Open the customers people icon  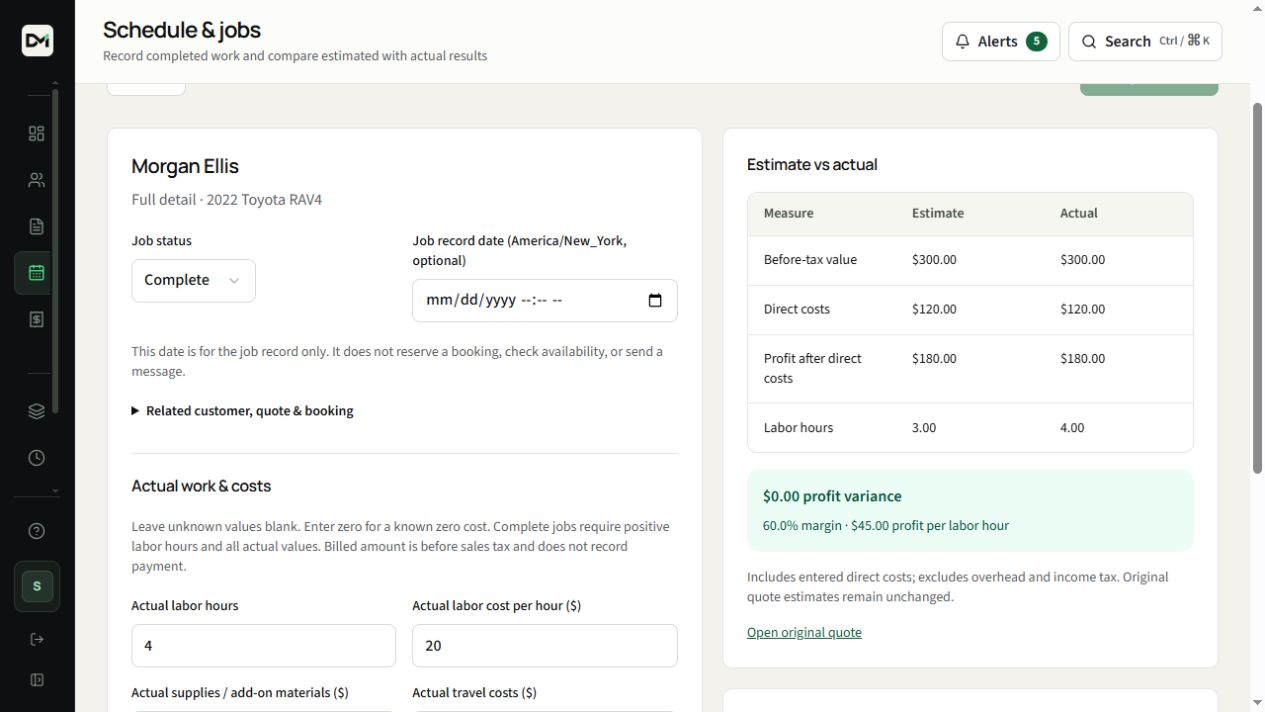[37, 180]
